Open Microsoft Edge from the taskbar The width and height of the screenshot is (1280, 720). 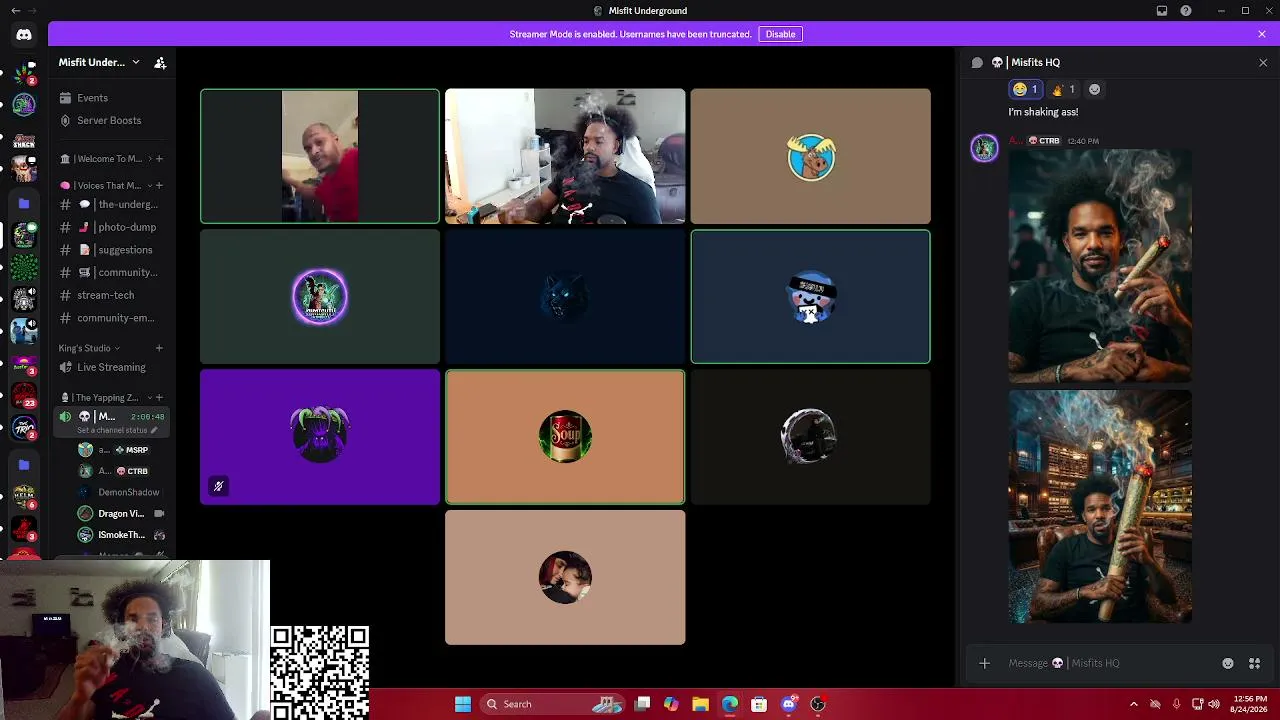730,704
